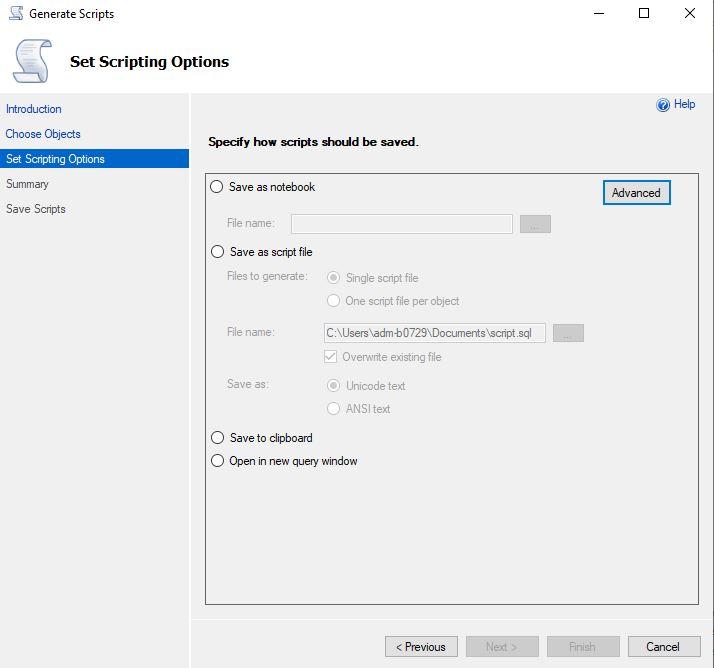The image size is (714, 668).
Task: Click the notebook File name field
Action: pos(401,224)
